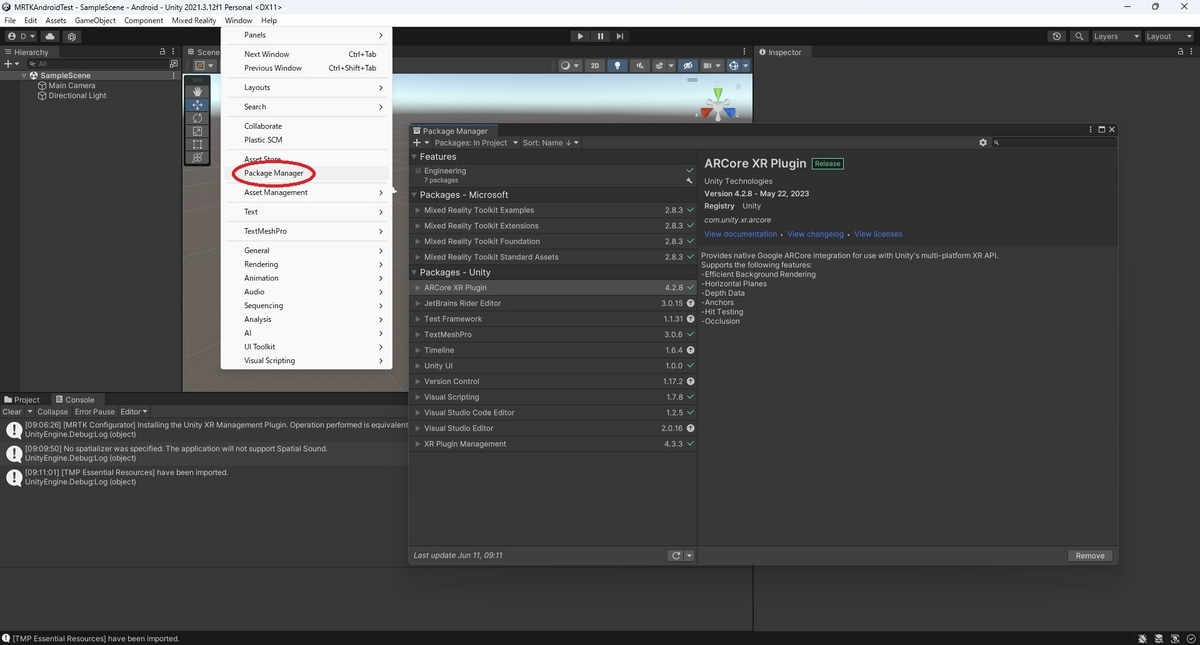Switch to the Project tab
Image resolution: width=1200 pixels, height=645 pixels.
click(22, 400)
